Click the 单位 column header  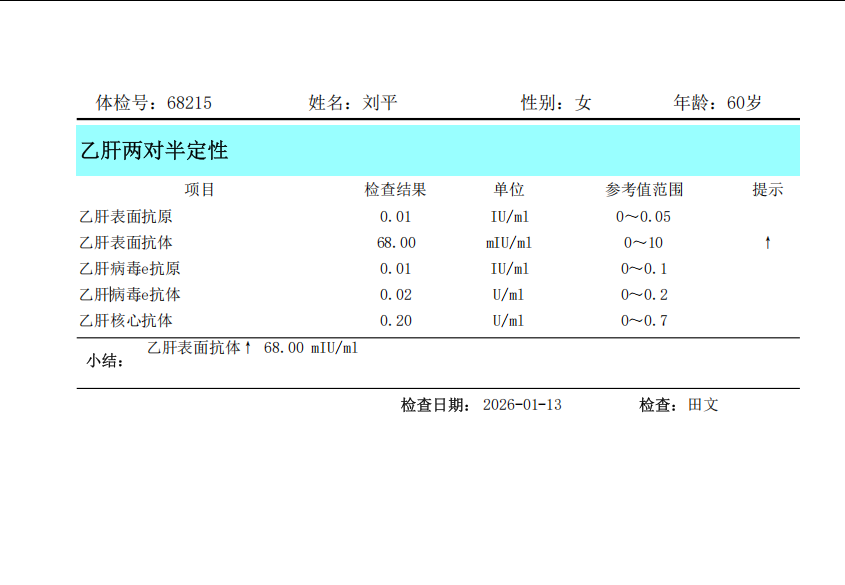(508, 190)
